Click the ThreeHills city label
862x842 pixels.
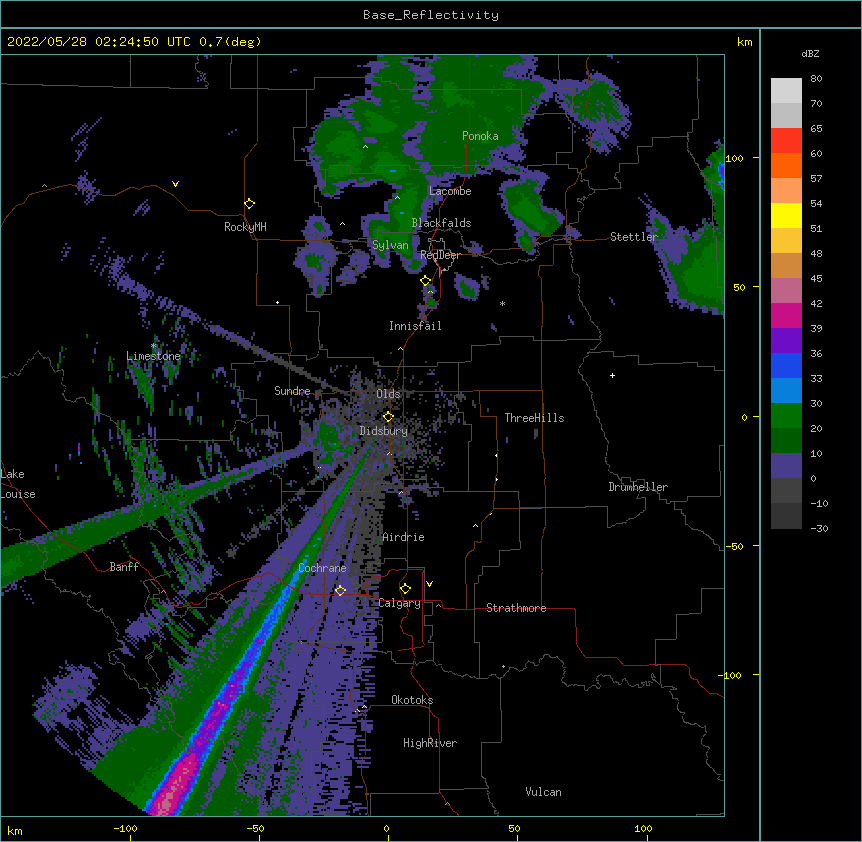(534, 418)
